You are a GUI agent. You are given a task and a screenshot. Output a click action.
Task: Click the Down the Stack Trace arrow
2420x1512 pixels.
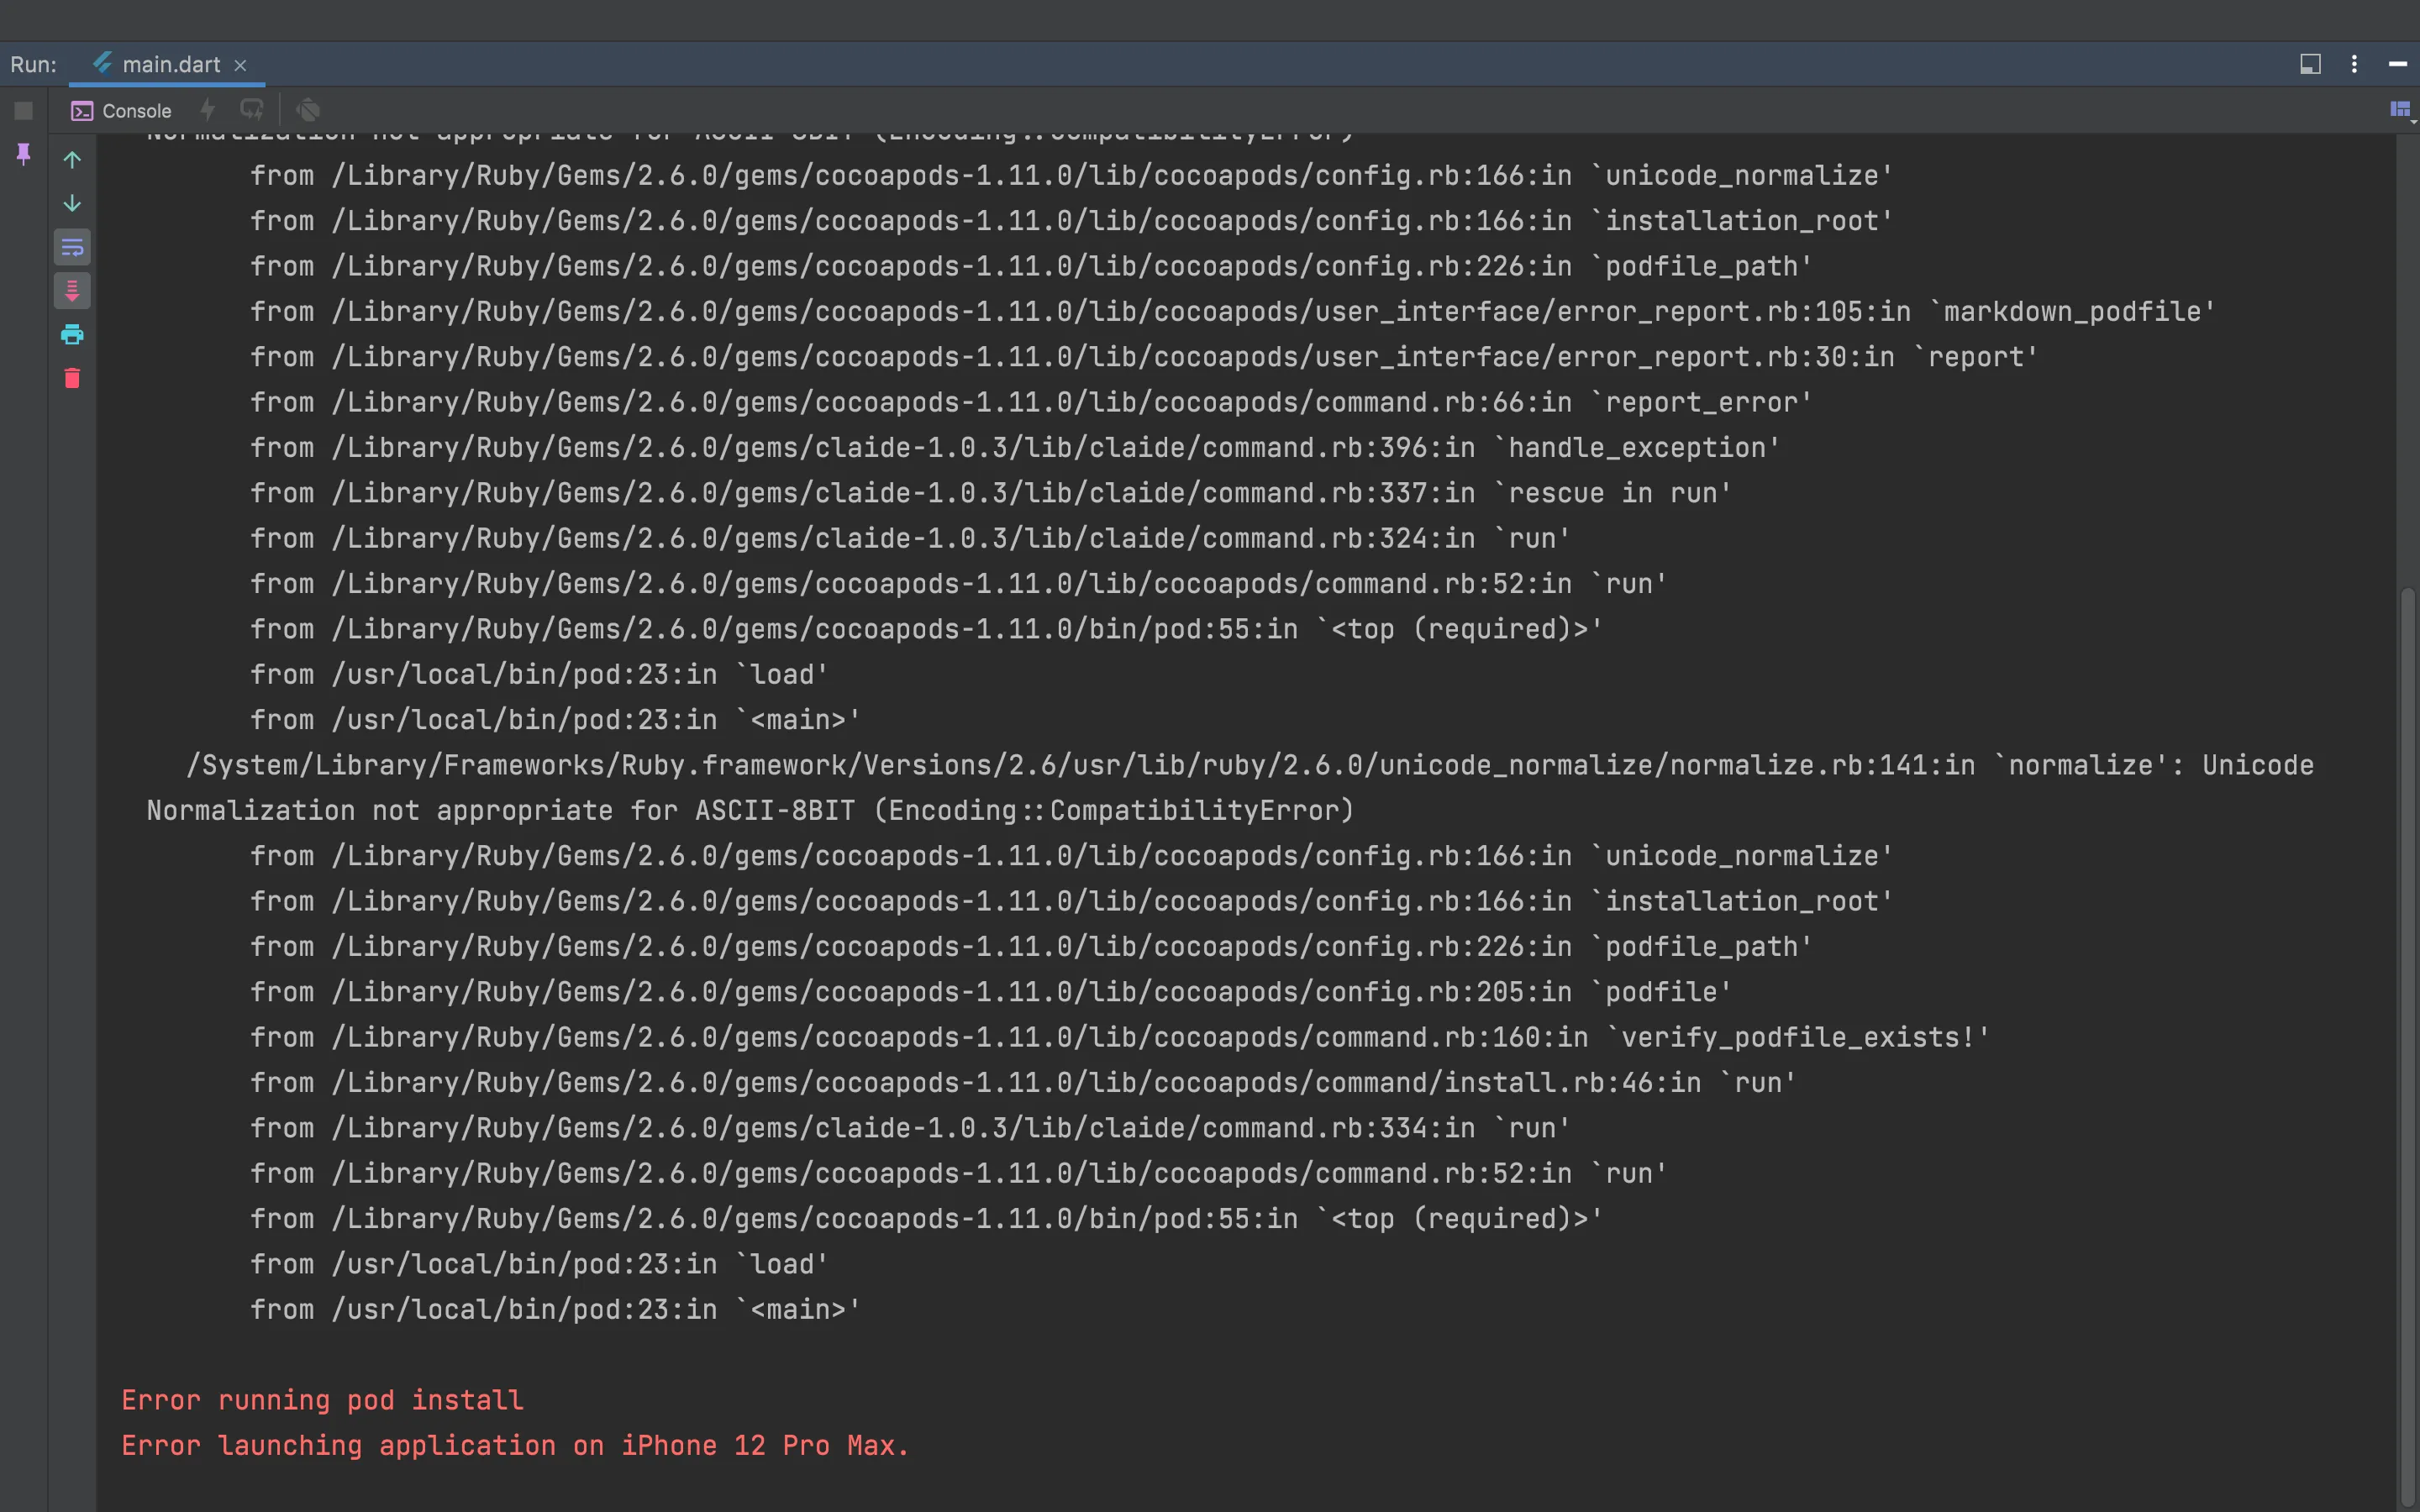click(x=72, y=204)
